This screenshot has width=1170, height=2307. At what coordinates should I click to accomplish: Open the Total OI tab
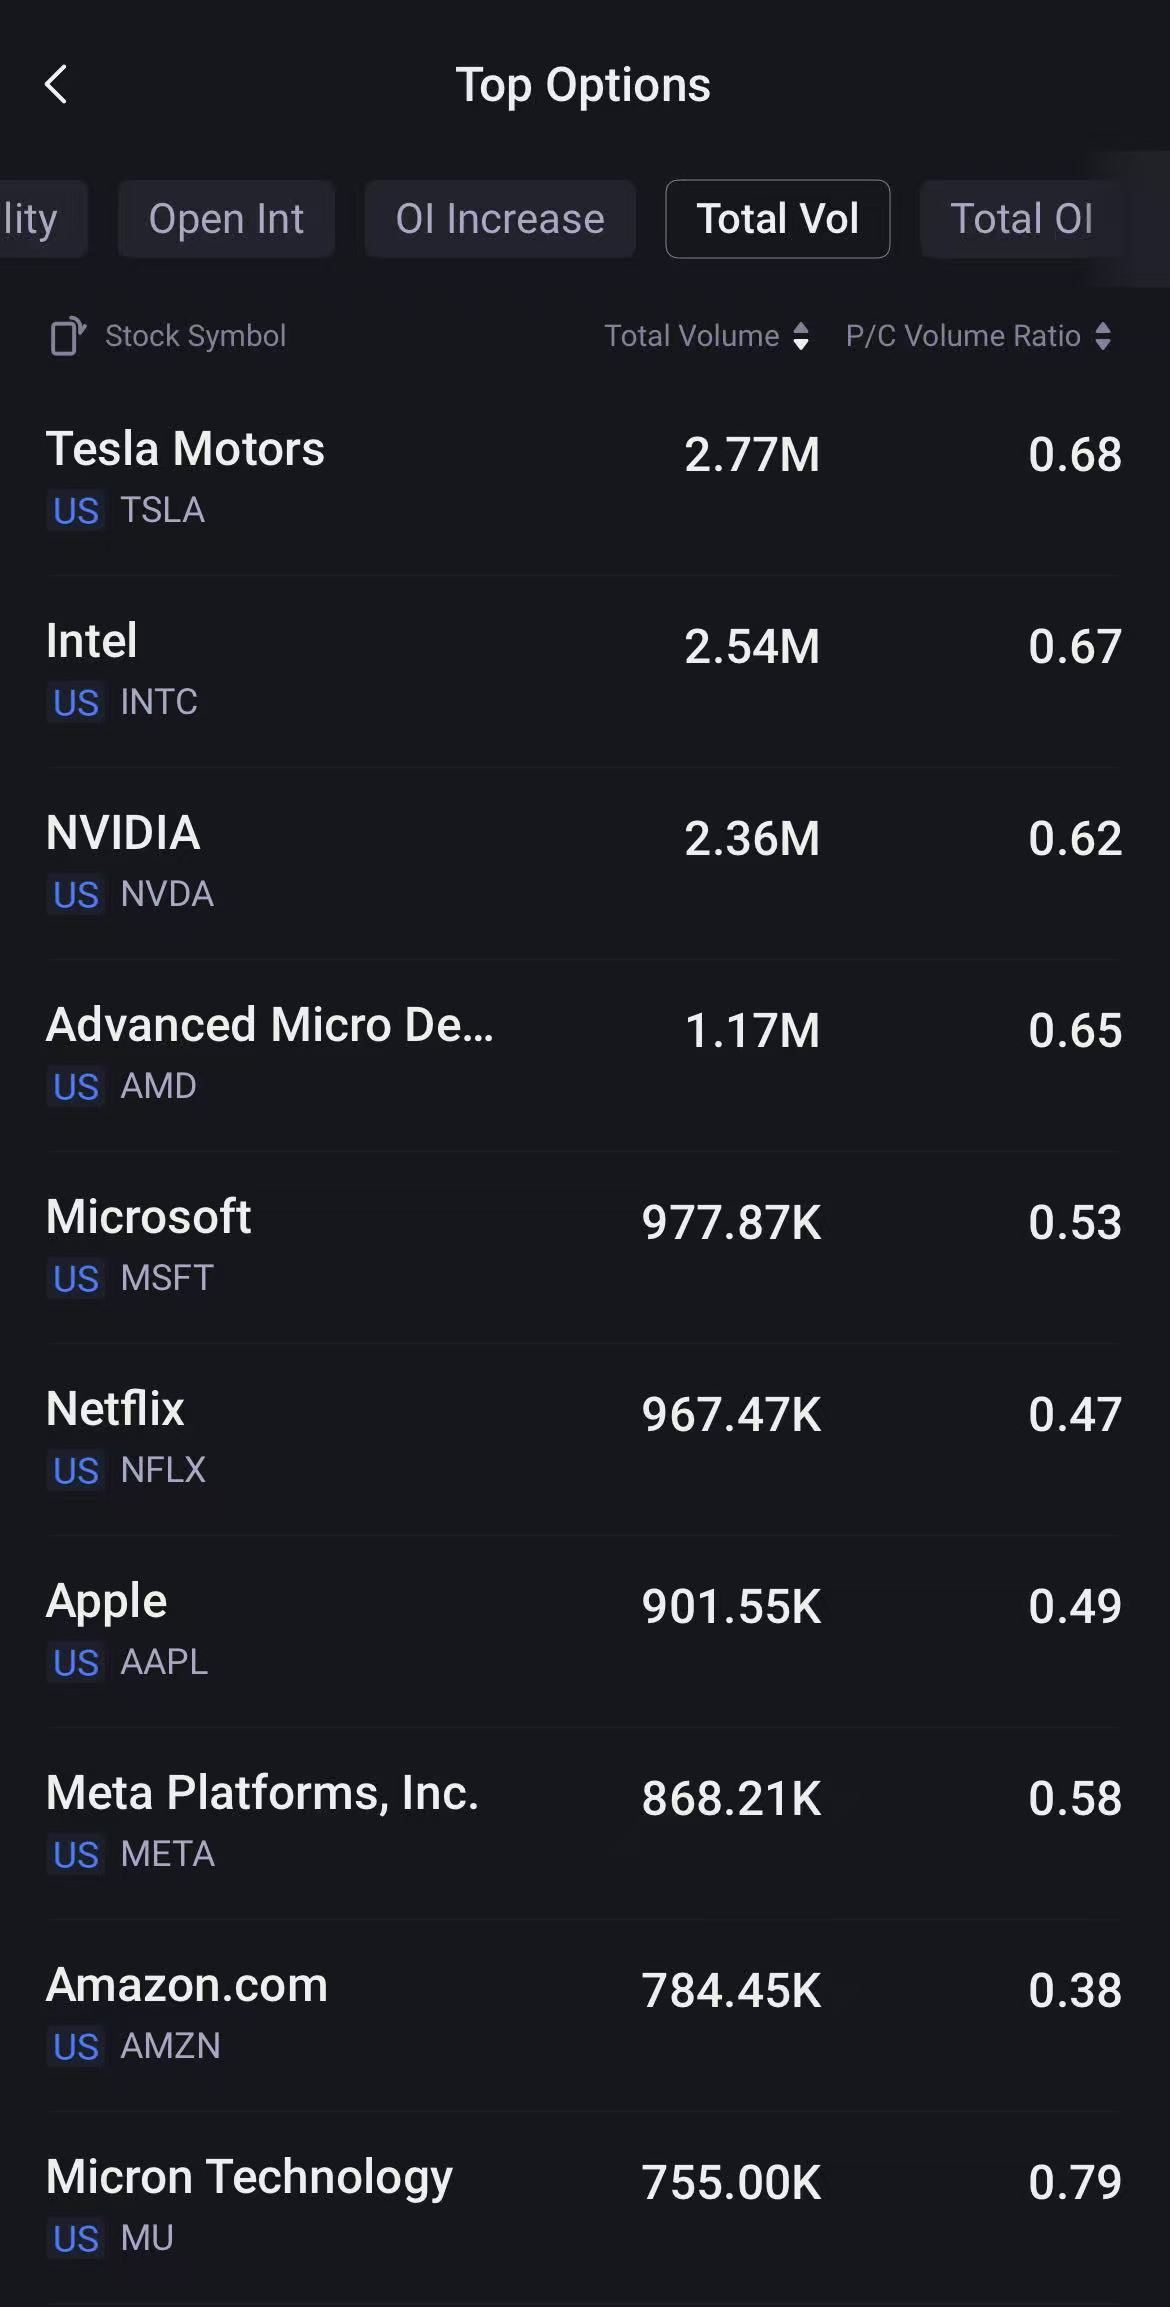[1021, 219]
